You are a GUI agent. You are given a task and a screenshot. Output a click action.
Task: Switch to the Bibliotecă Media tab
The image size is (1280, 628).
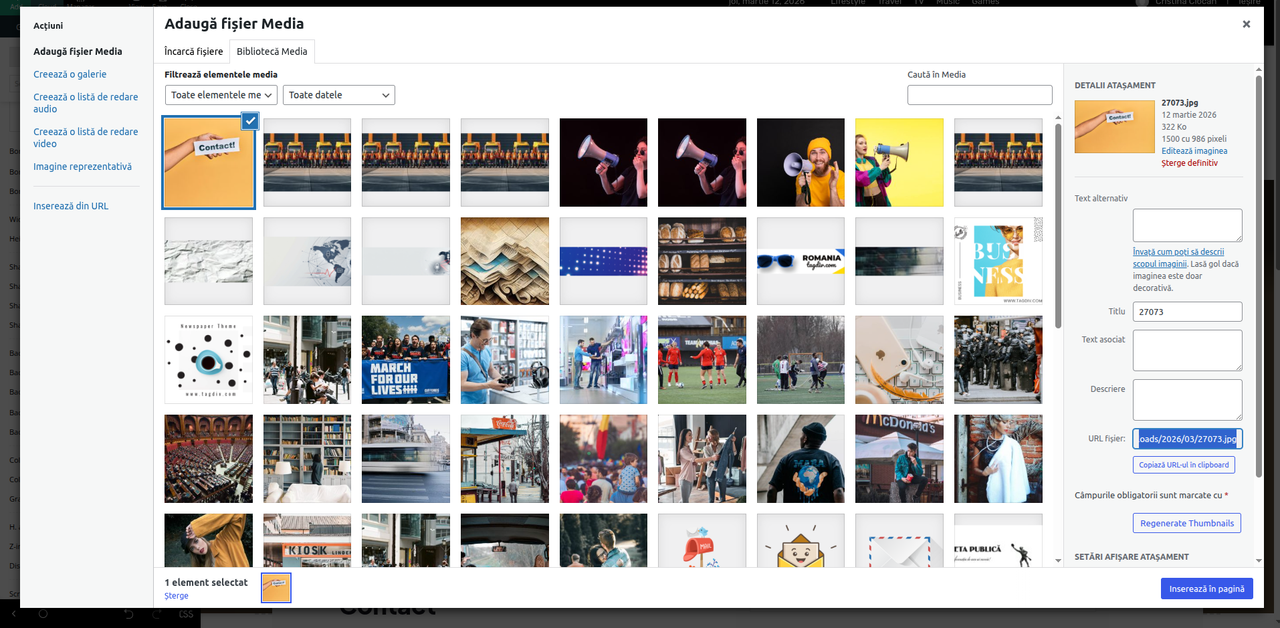pos(272,51)
